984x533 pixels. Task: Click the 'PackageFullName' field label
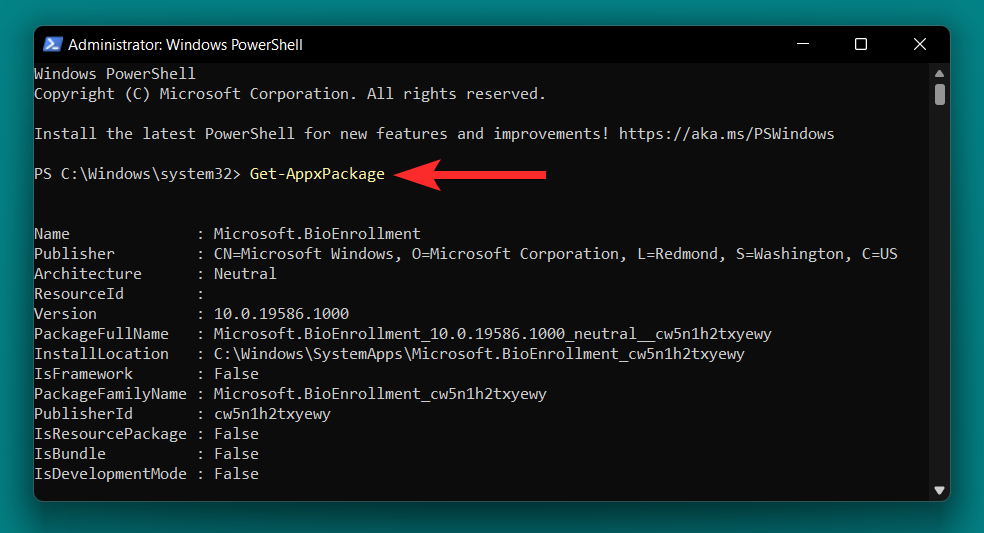(101, 333)
